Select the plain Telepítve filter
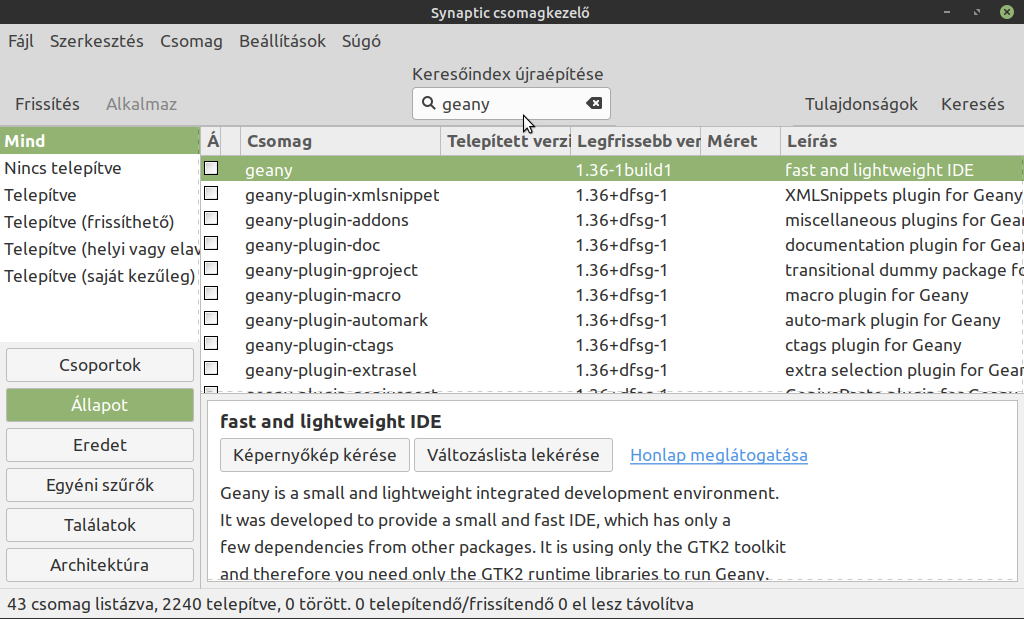The height and width of the screenshot is (619, 1024). click(x=99, y=195)
